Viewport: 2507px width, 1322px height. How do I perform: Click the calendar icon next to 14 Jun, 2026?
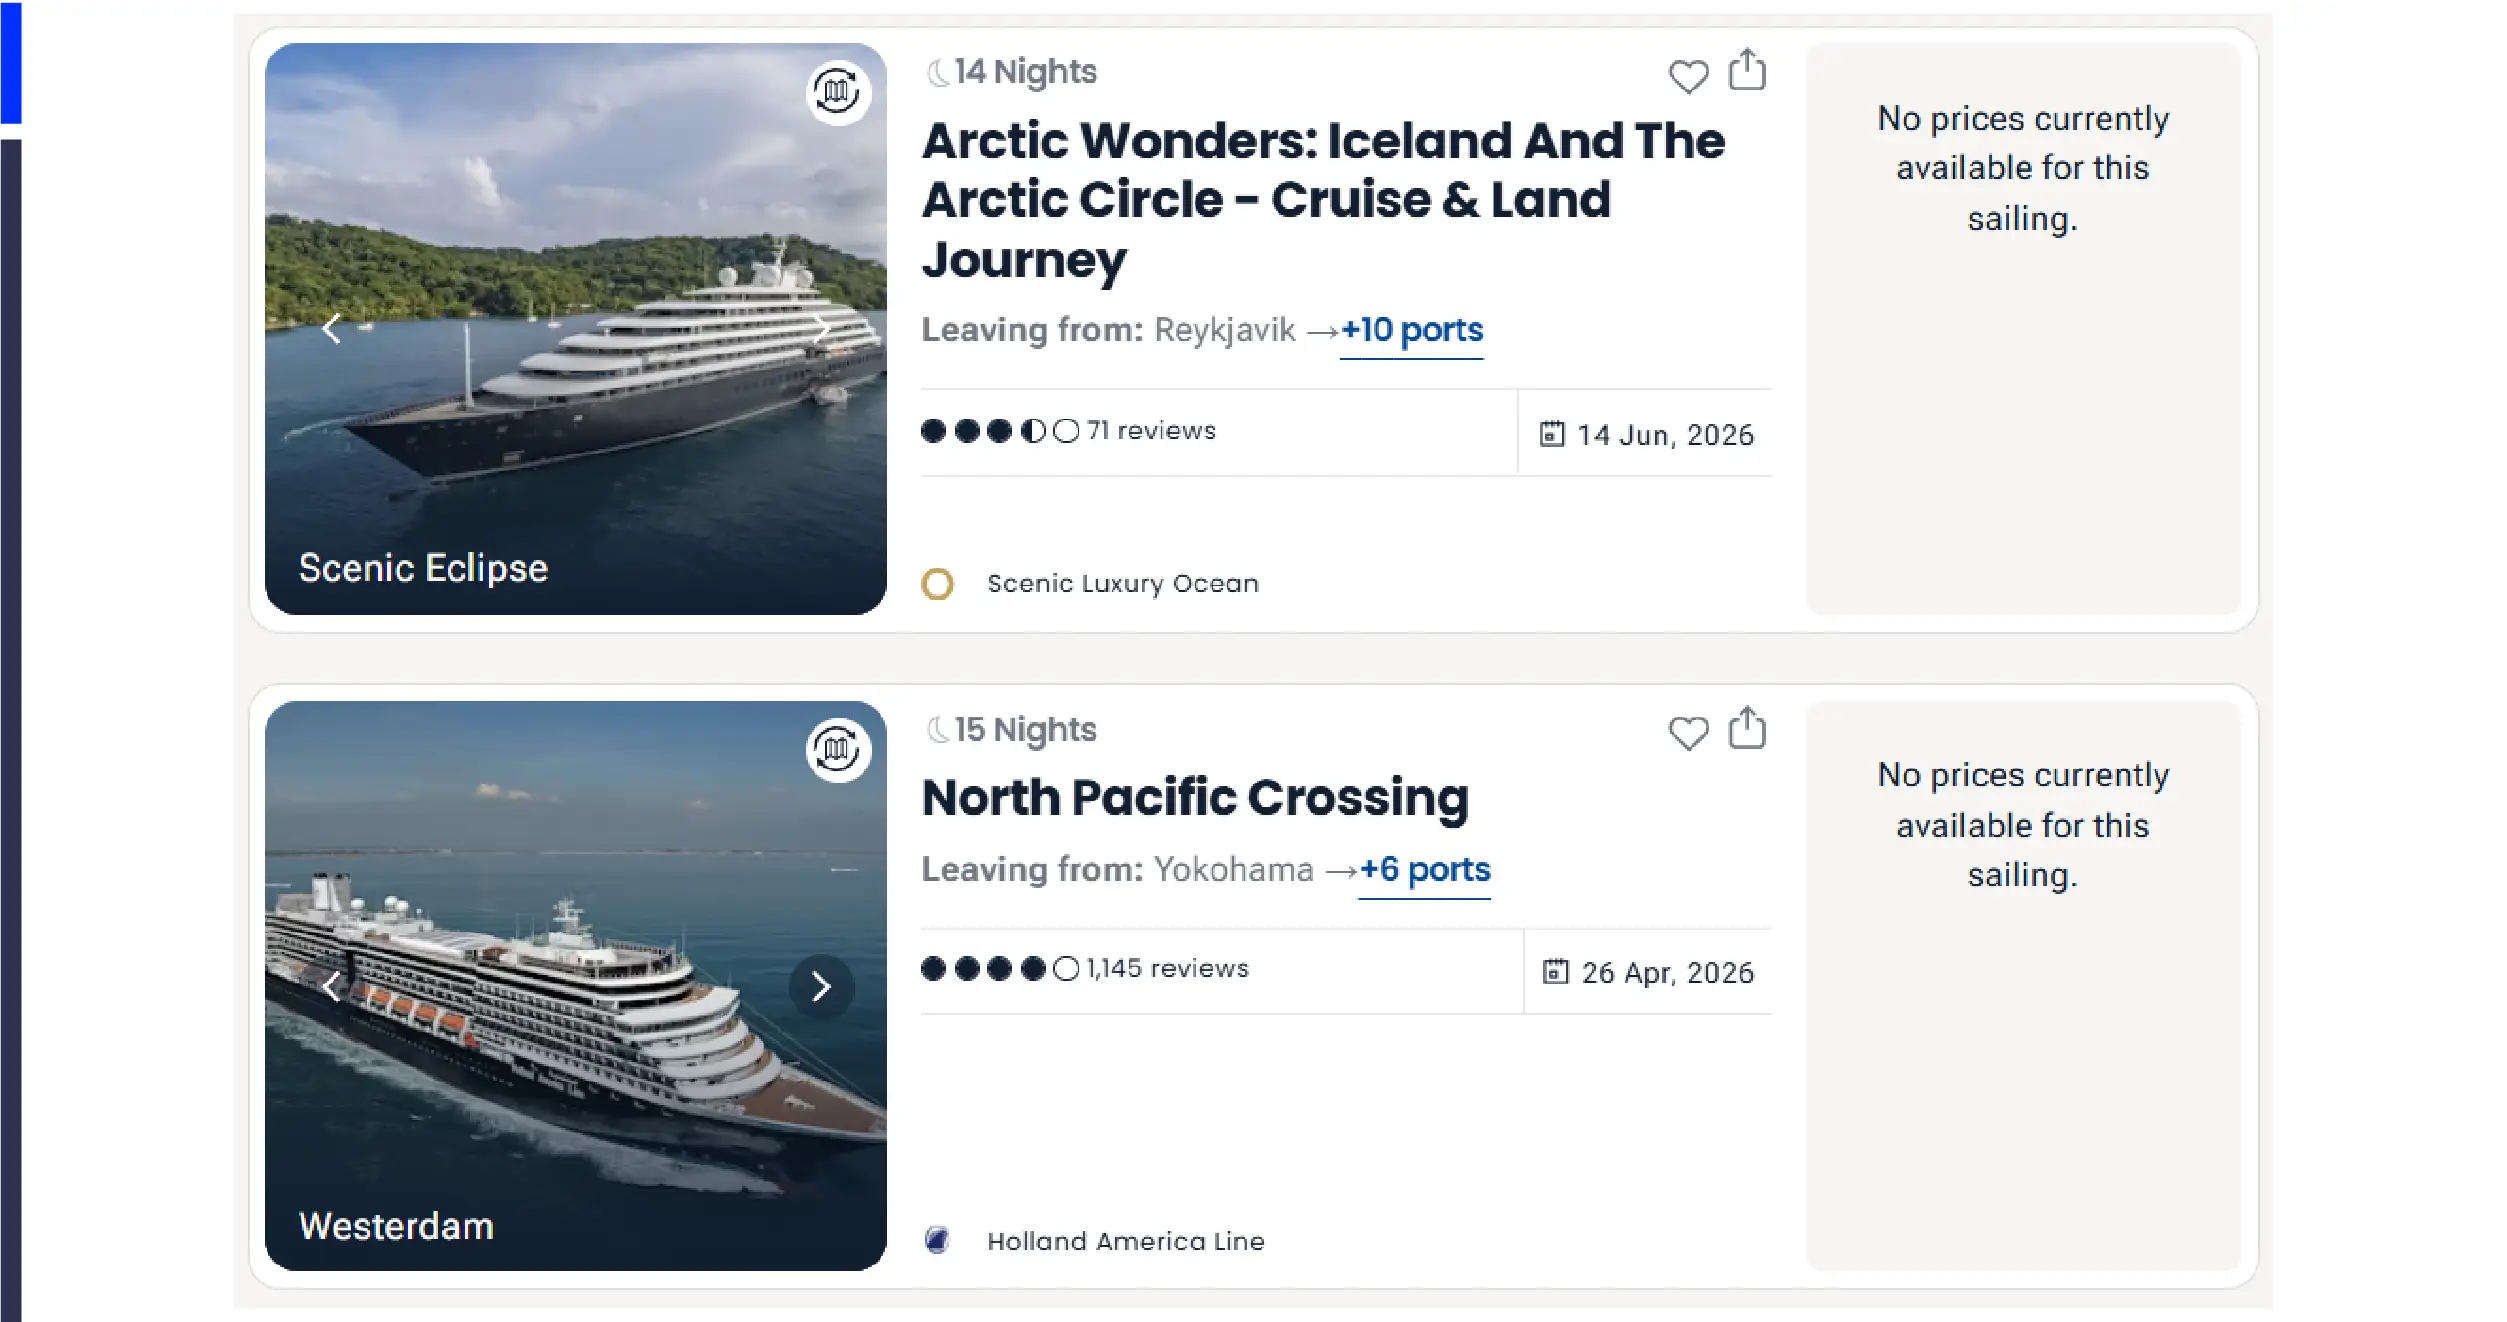1551,434
